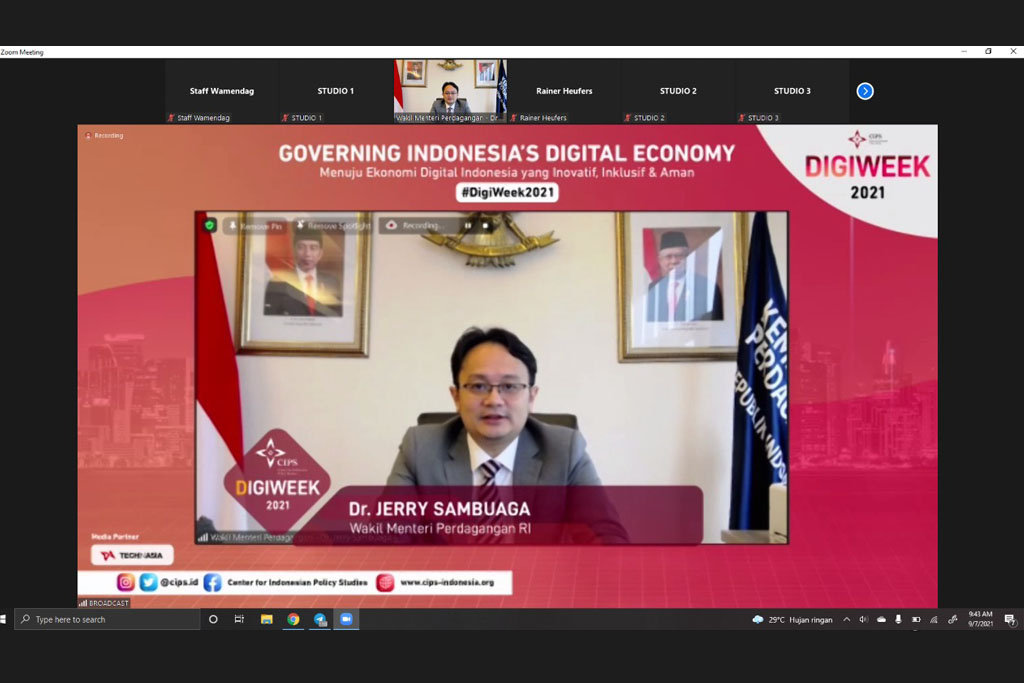Open the Zoom app in the taskbar
The height and width of the screenshot is (683, 1024).
[346, 619]
